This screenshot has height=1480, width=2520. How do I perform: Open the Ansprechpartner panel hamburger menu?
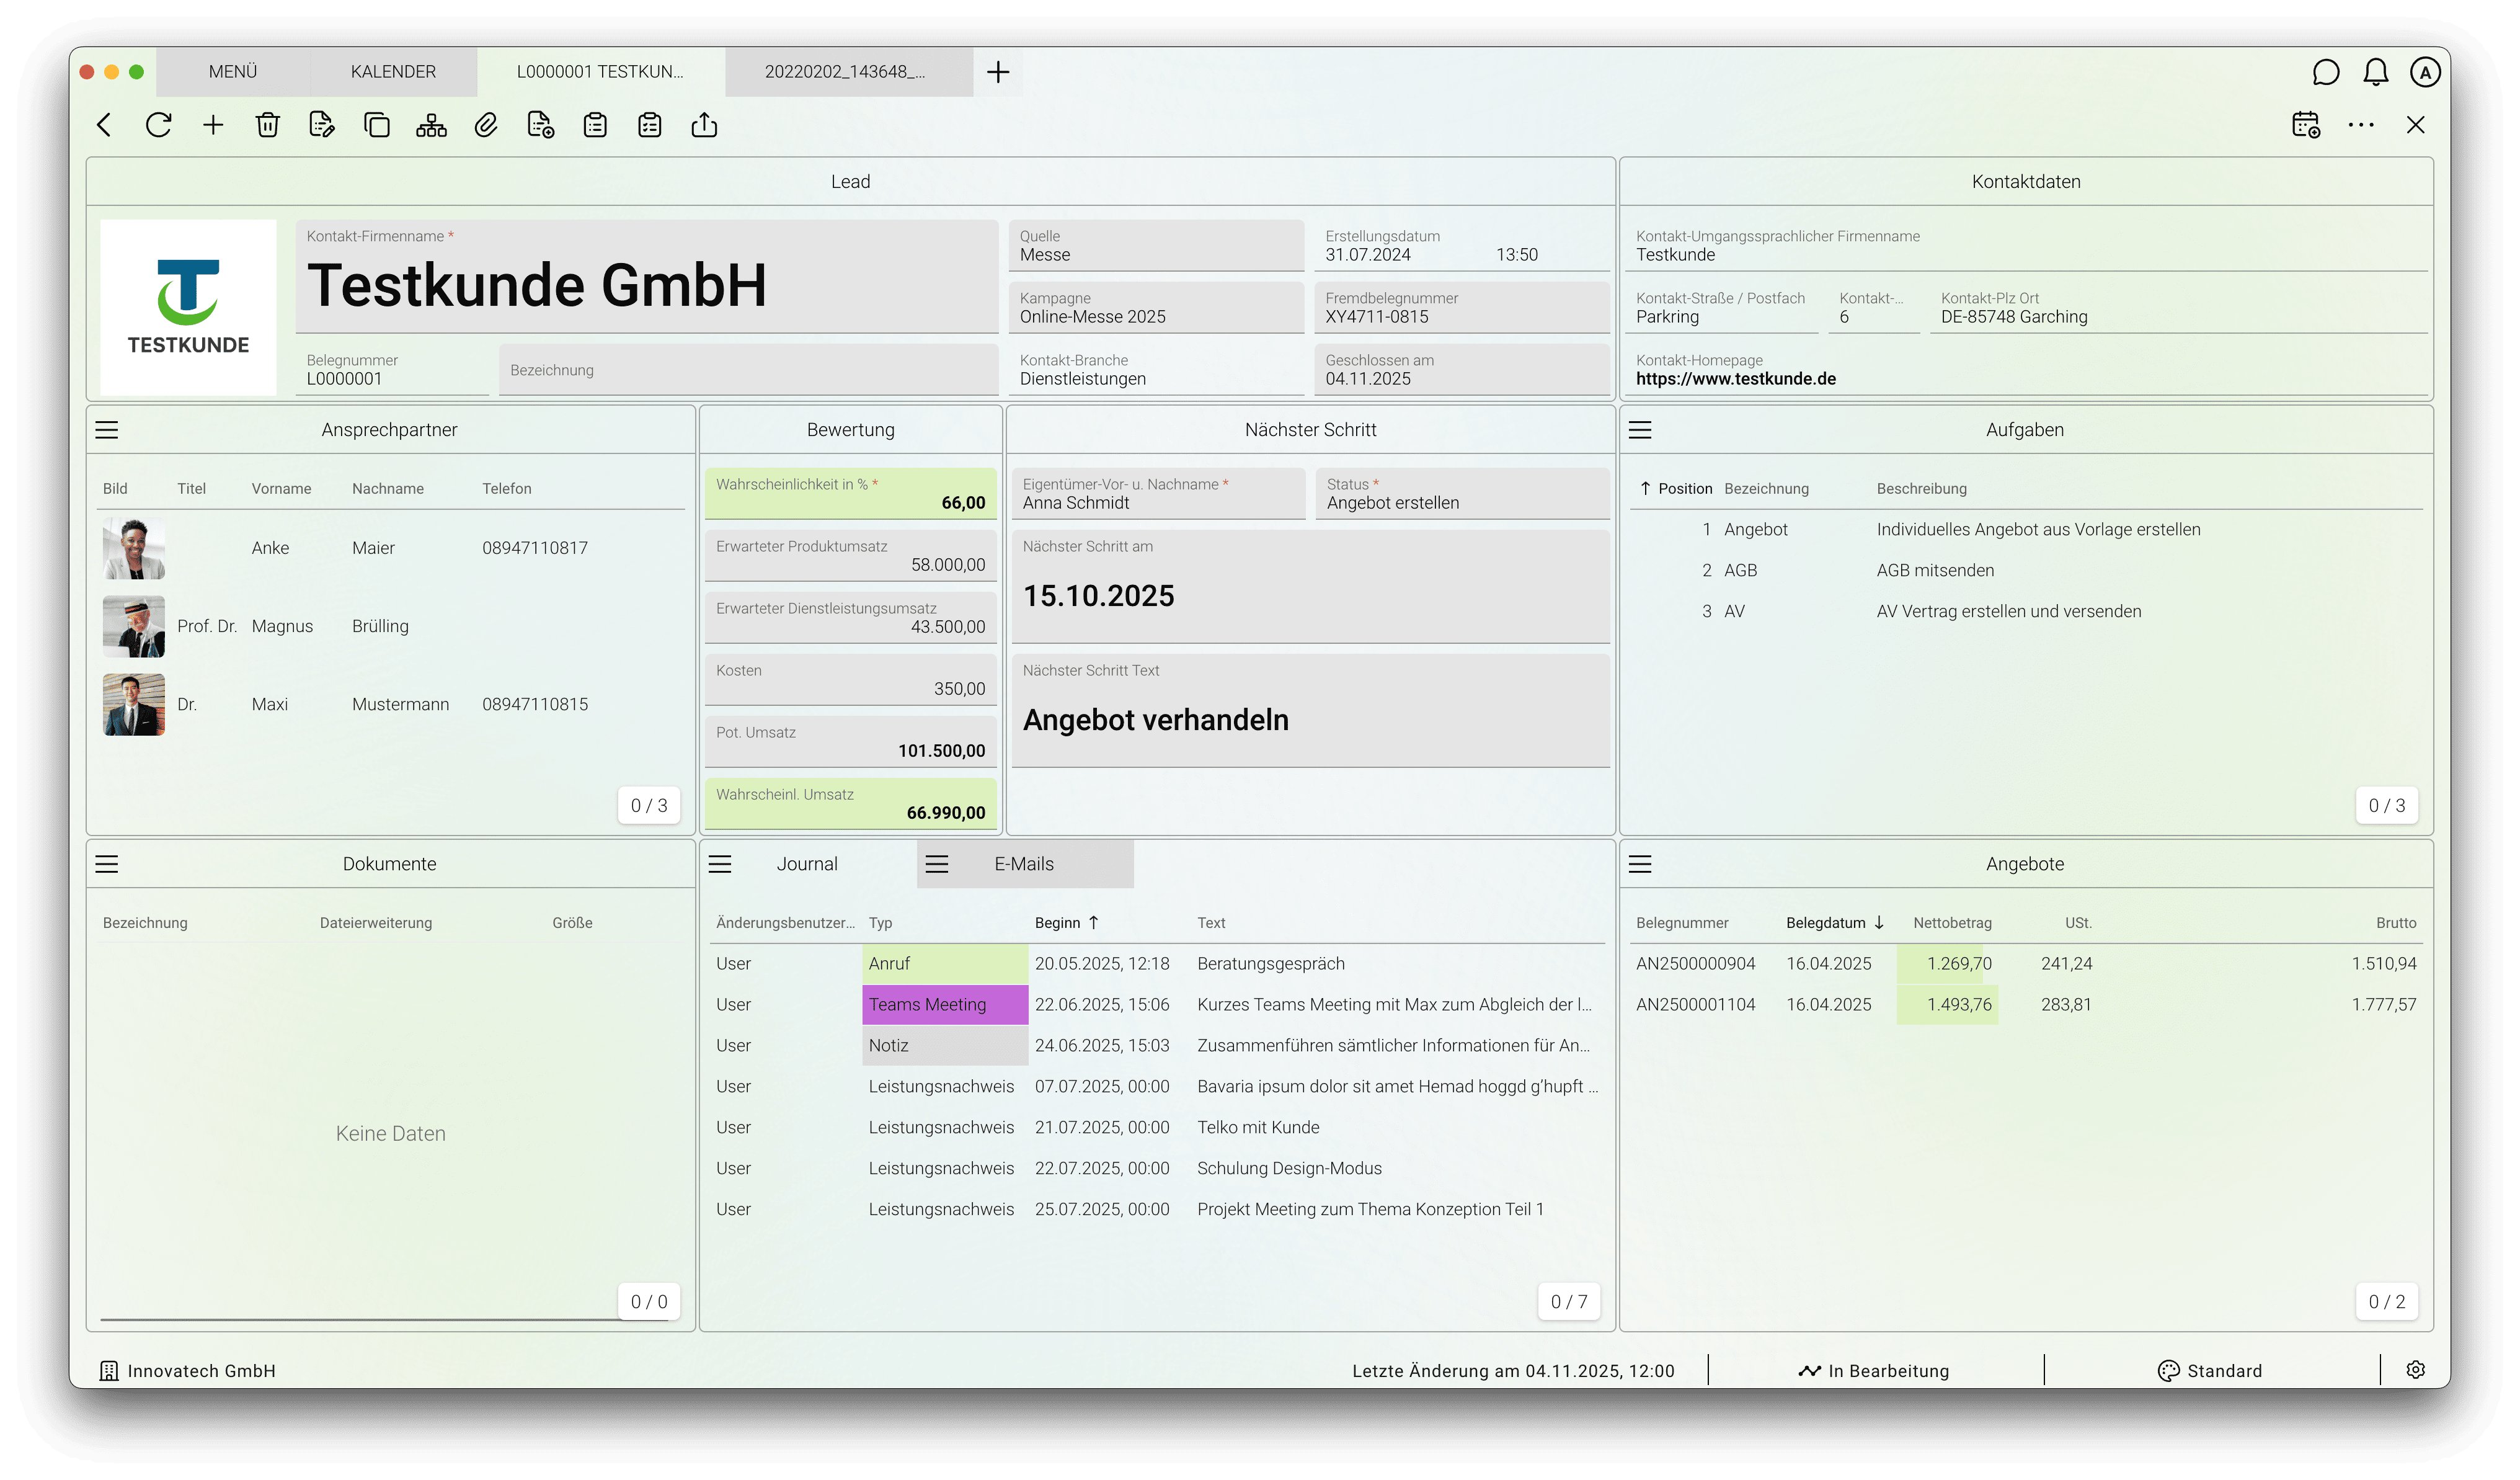(107, 430)
